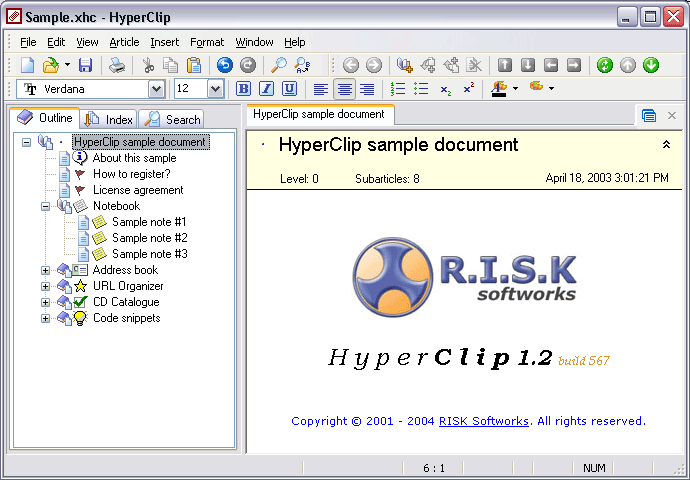The image size is (690, 480).
Task: Click the gray up arrow circle icon
Action: (628, 65)
